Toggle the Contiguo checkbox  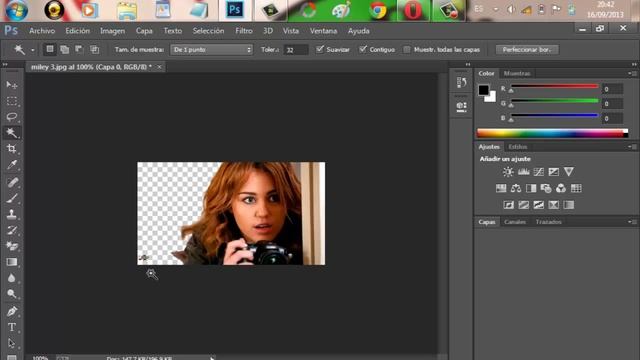(x=363, y=49)
